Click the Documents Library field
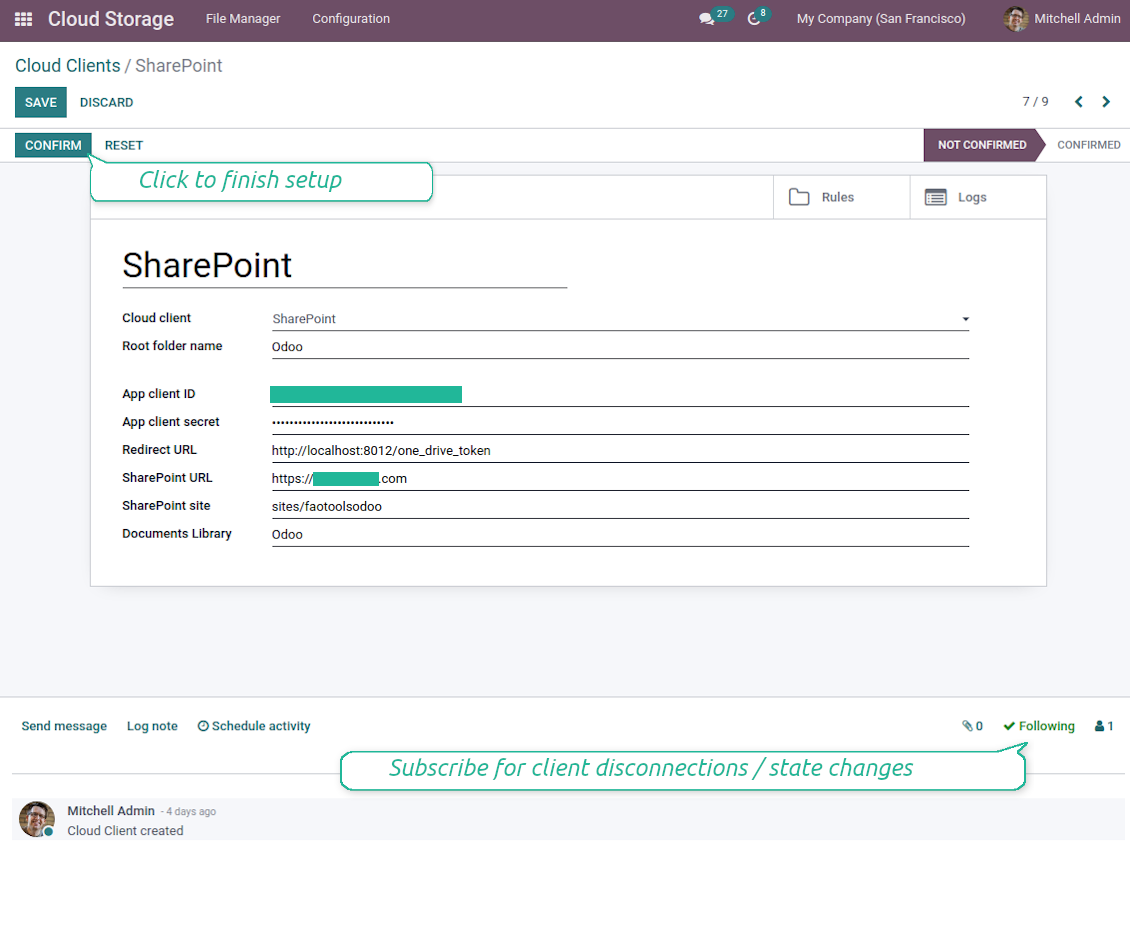 [620, 535]
